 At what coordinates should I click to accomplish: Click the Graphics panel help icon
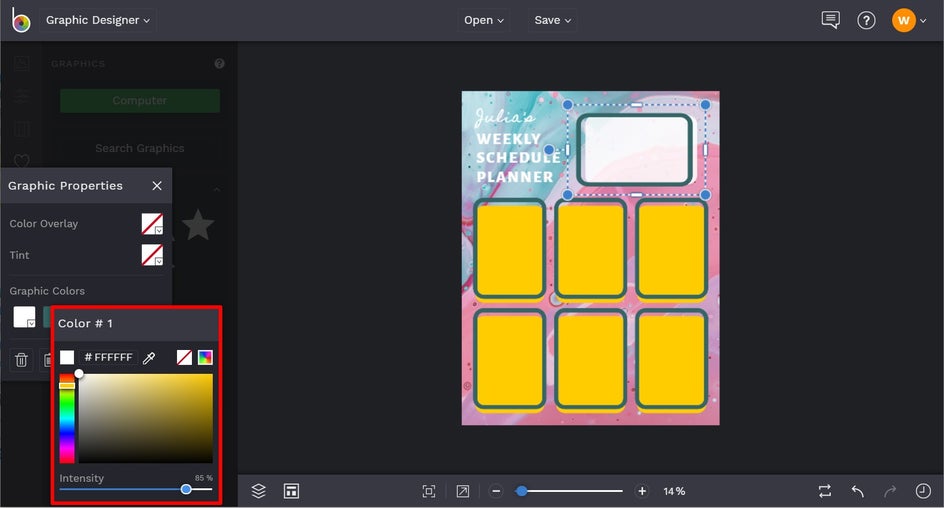(219, 63)
